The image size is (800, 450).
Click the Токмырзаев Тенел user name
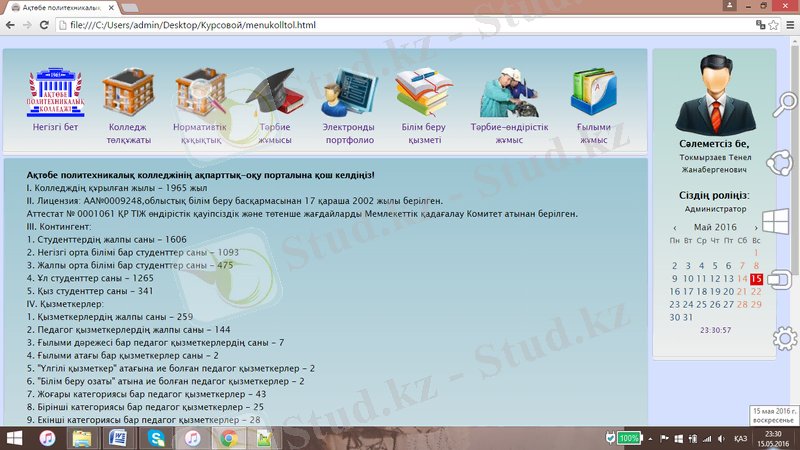715,157
